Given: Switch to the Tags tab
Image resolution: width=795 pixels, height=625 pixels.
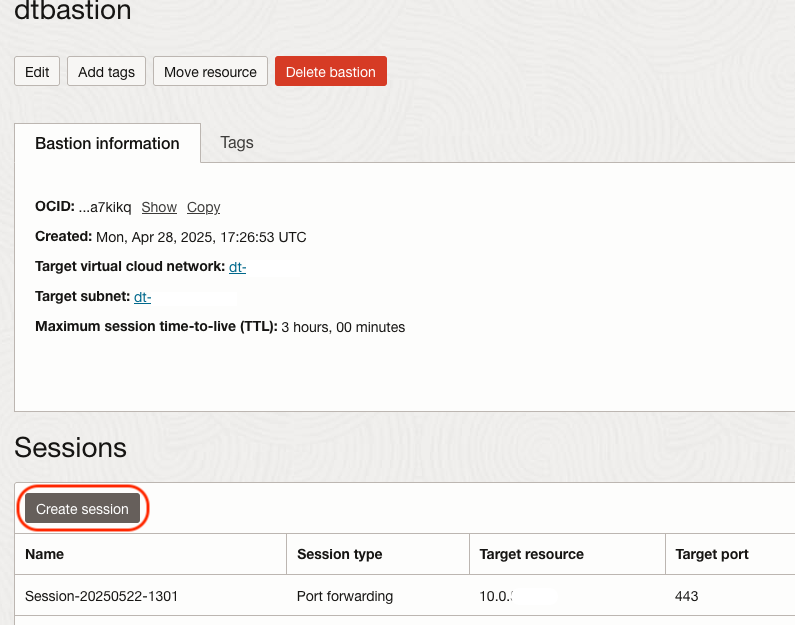Looking at the screenshot, I should point(237,142).
